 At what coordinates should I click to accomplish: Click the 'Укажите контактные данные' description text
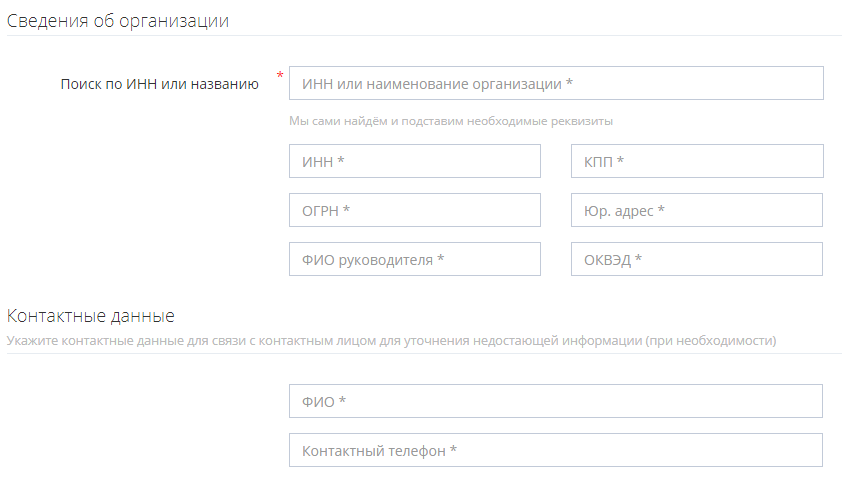(391, 340)
